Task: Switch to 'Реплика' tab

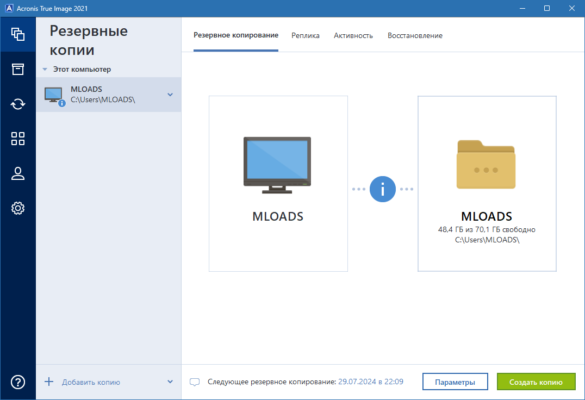Action: point(306,35)
